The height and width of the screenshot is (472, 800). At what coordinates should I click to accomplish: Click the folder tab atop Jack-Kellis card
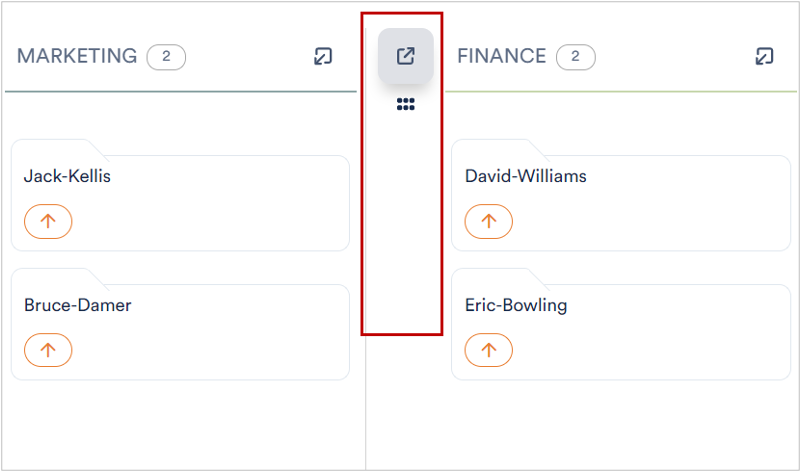point(59,147)
